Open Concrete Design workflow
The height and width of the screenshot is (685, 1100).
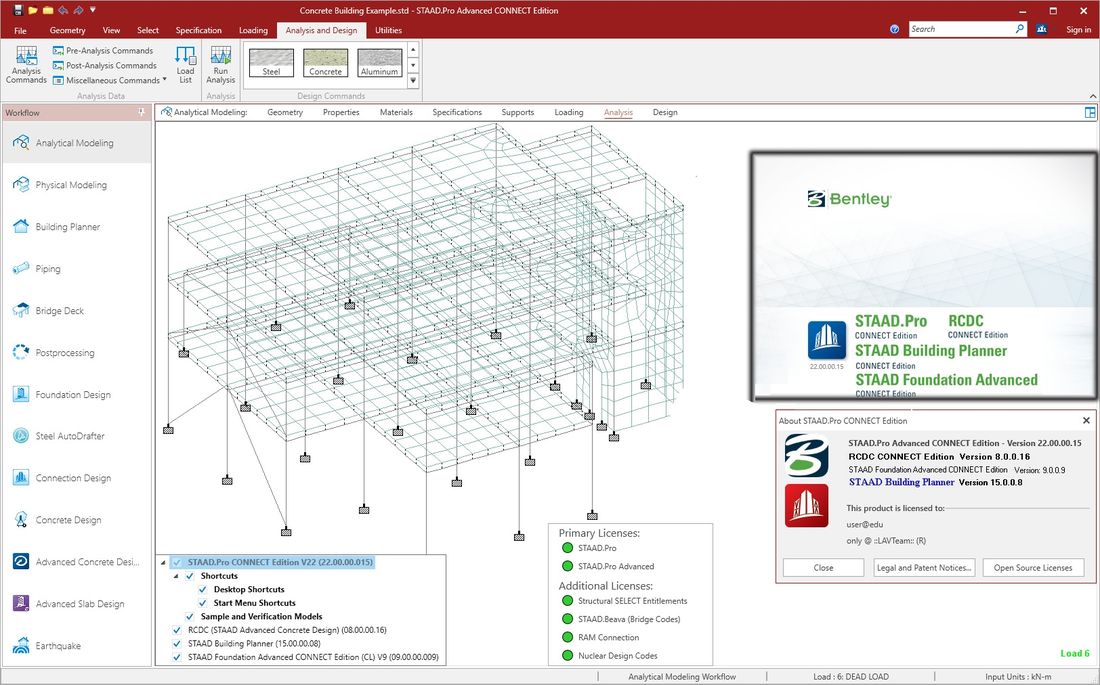(x=76, y=520)
